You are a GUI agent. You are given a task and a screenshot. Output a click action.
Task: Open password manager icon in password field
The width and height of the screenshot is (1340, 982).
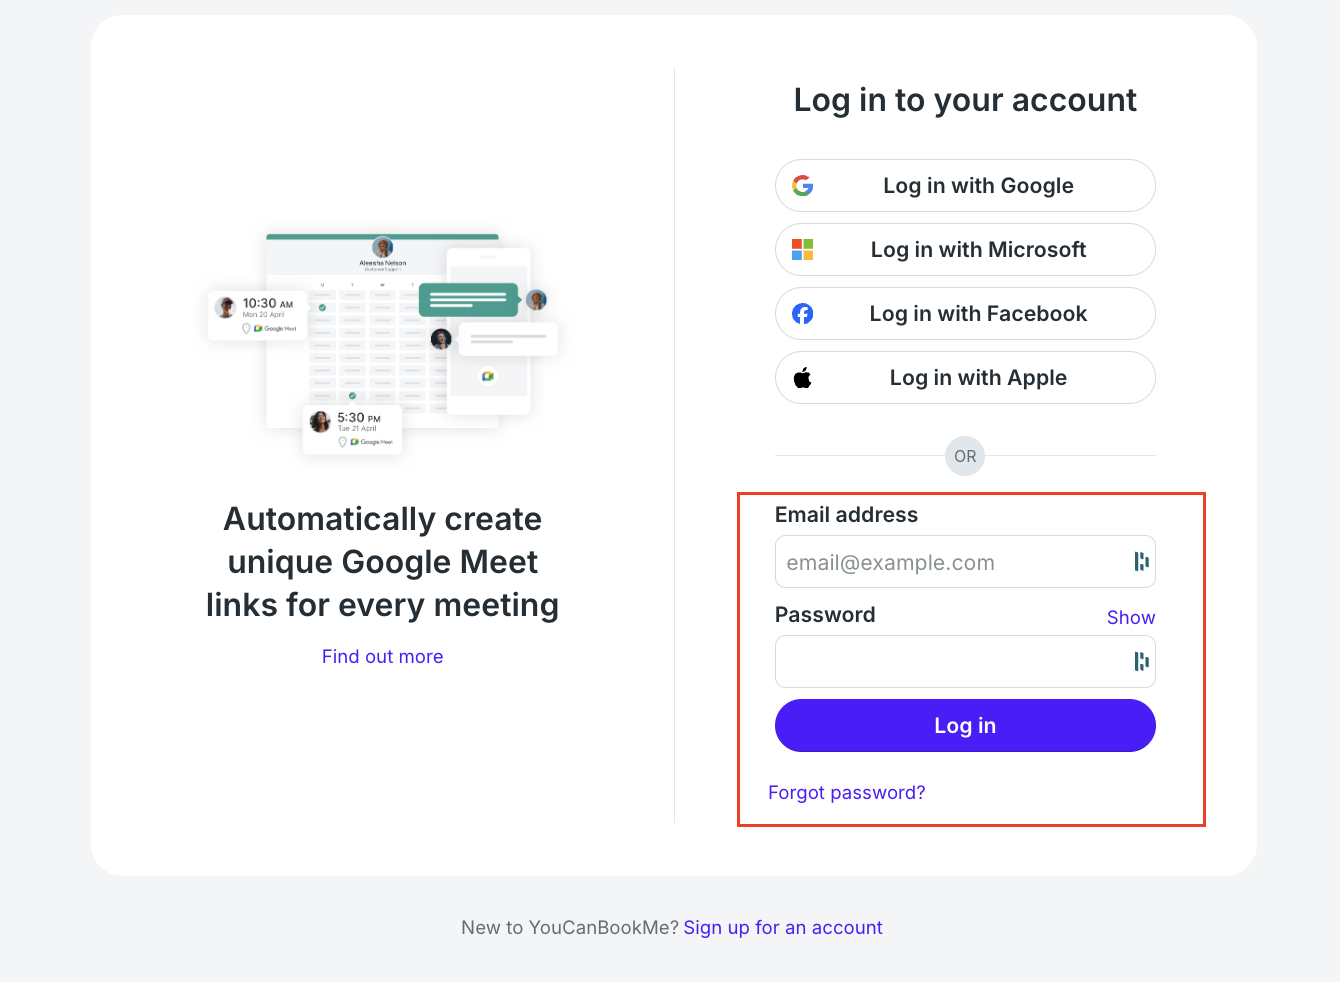[x=1141, y=662]
